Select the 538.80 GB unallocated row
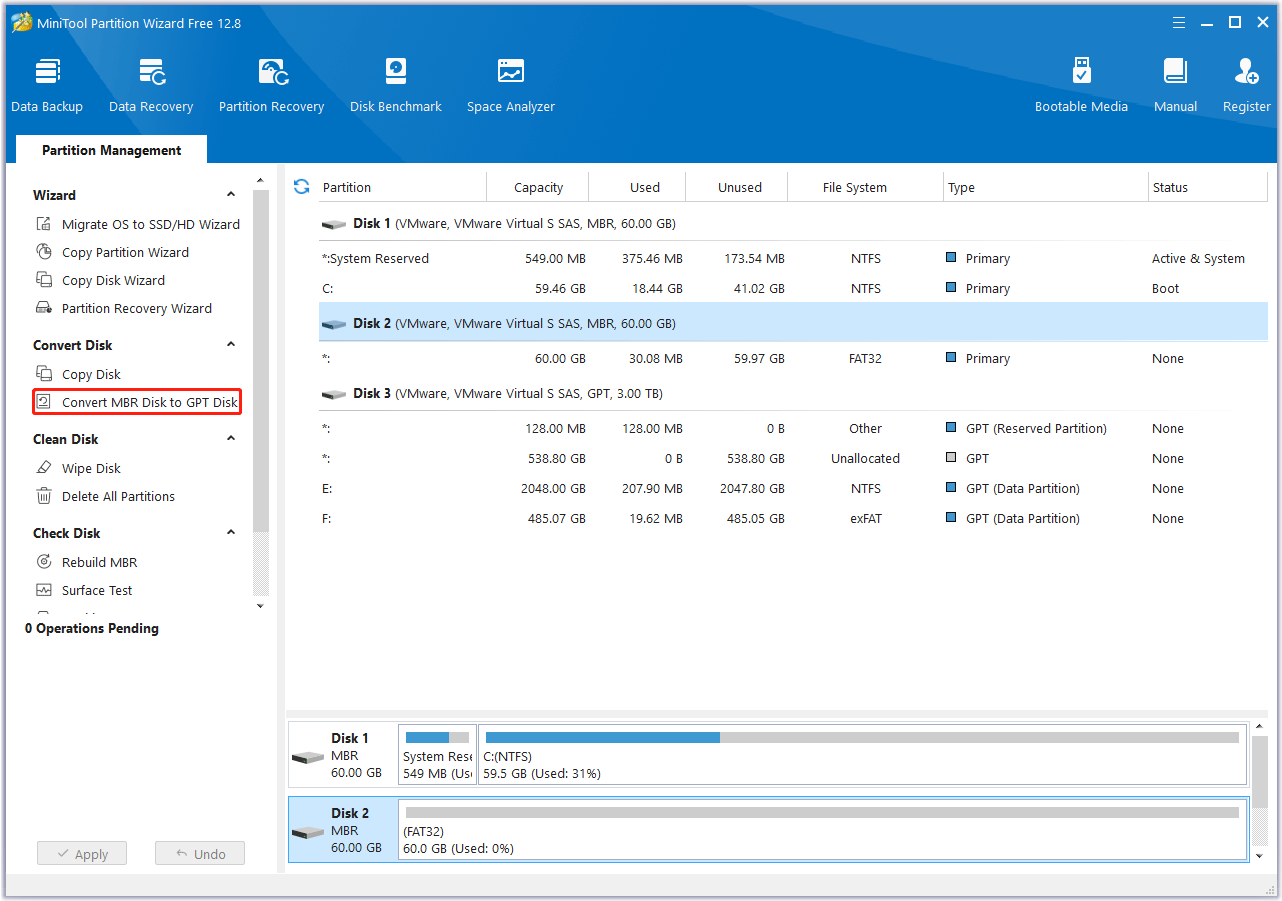 793,458
